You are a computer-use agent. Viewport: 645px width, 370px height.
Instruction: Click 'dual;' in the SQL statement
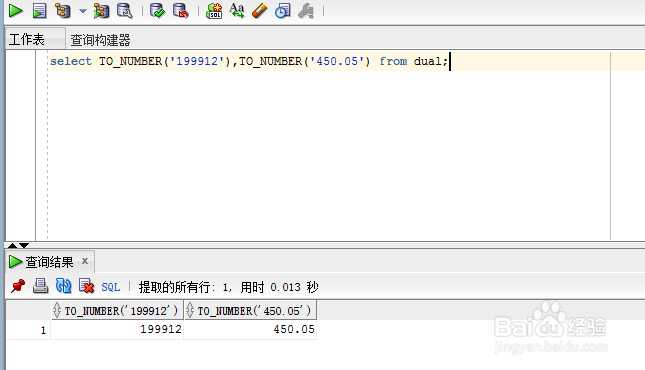point(431,61)
